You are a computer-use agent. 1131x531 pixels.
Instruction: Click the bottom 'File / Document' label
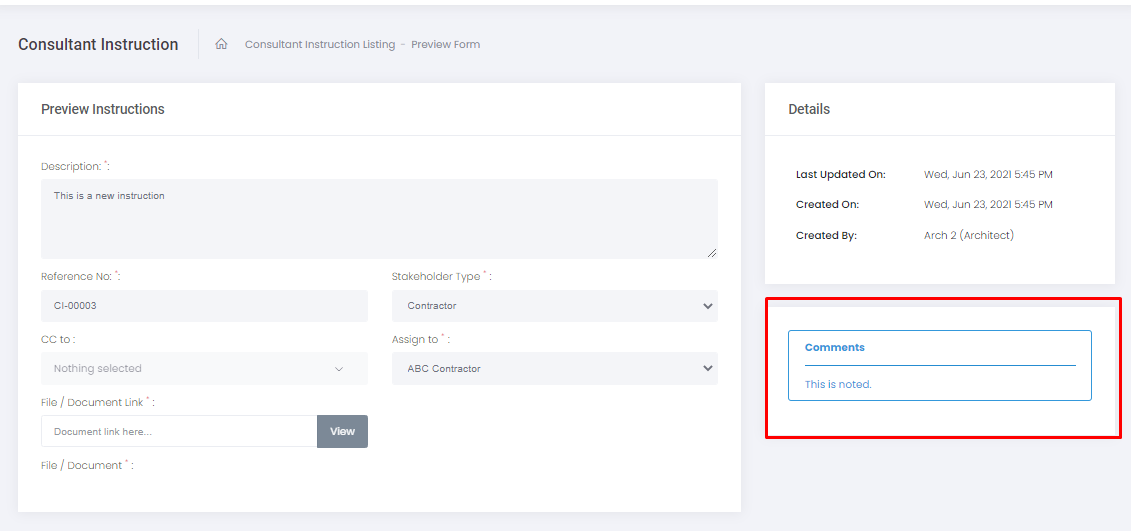click(x=81, y=466)
